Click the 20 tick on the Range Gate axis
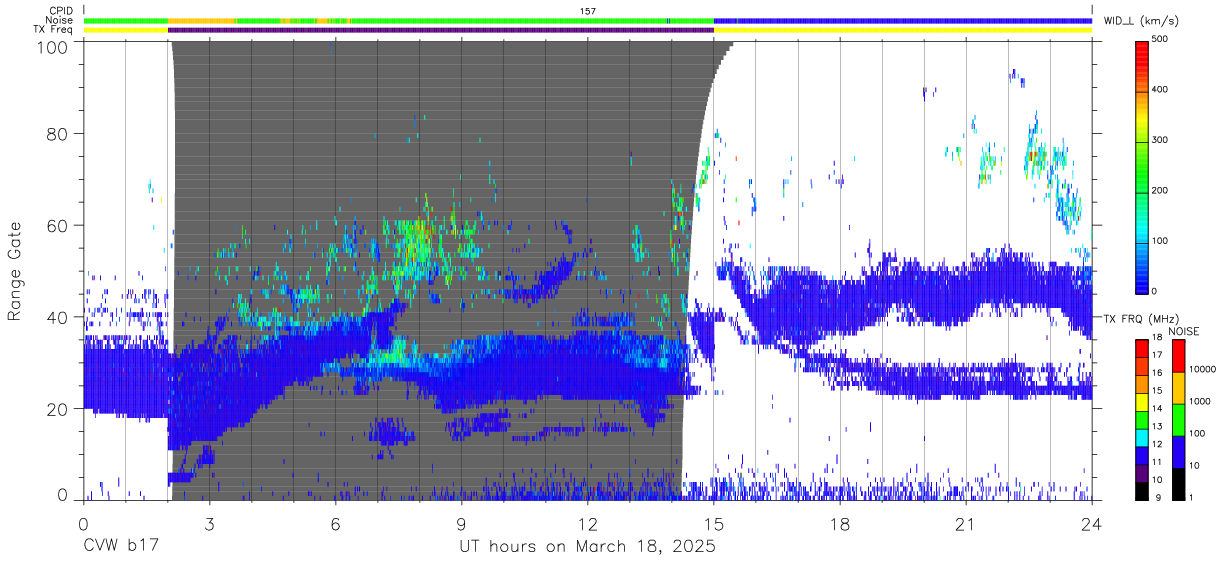This screenshot has width=1228, height=567. pos(57,409)
